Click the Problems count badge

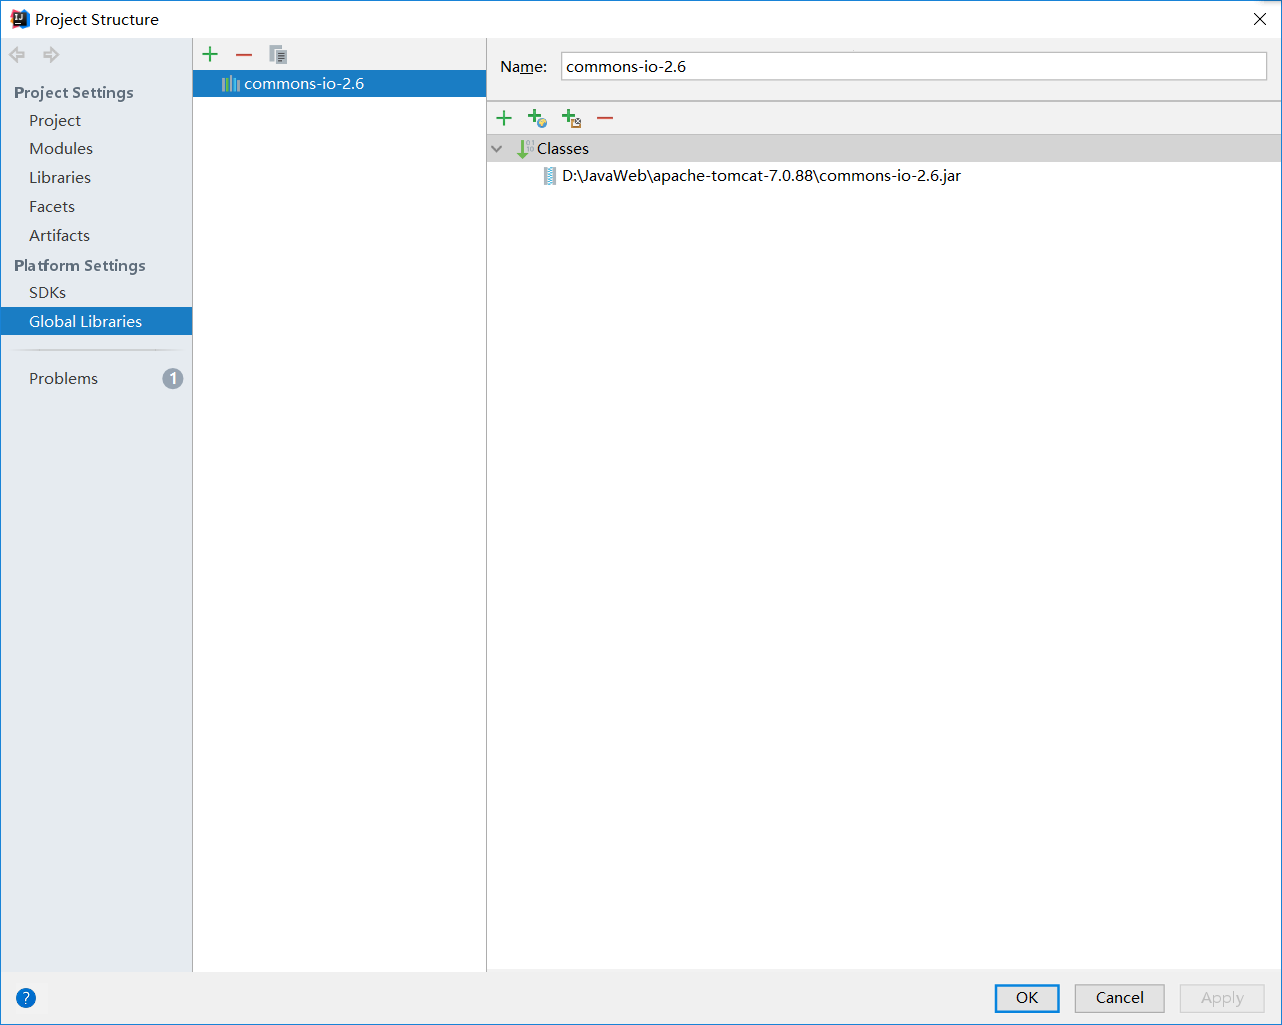pyautogui.click(x=173, y=378)
